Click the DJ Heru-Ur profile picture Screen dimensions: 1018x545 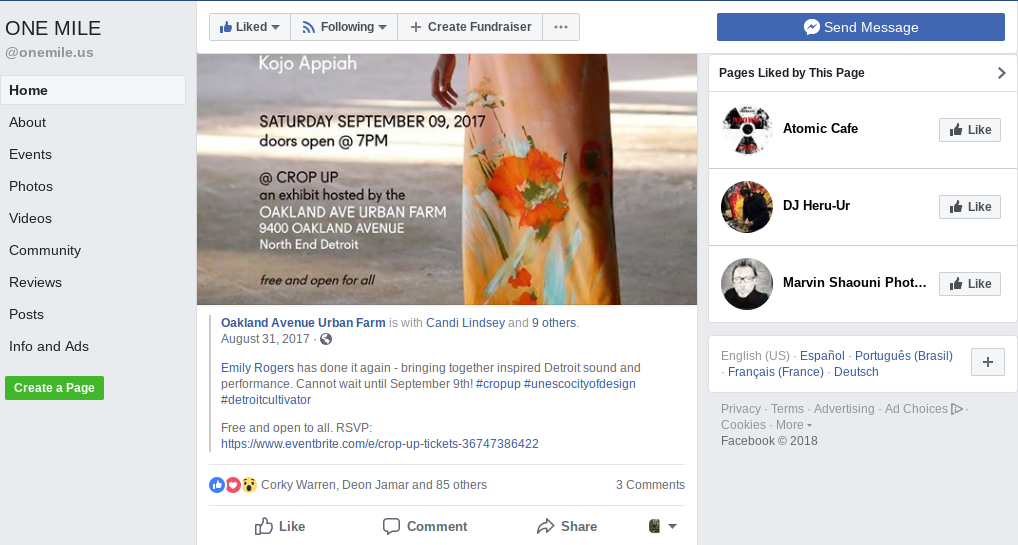point(747,207)
